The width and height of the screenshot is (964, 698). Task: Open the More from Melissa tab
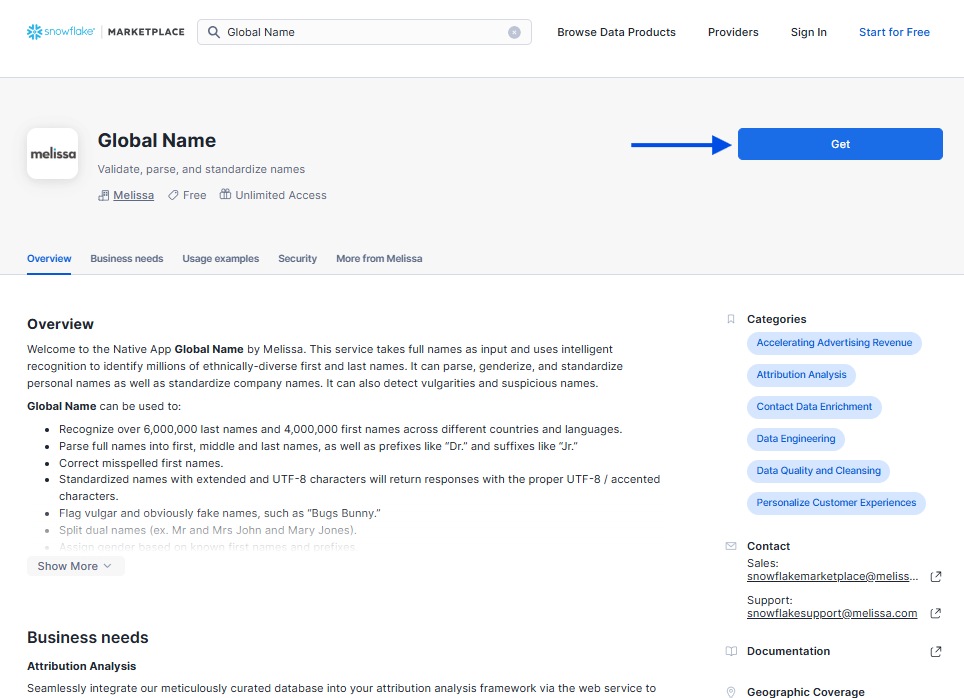(x=379, y=258)
